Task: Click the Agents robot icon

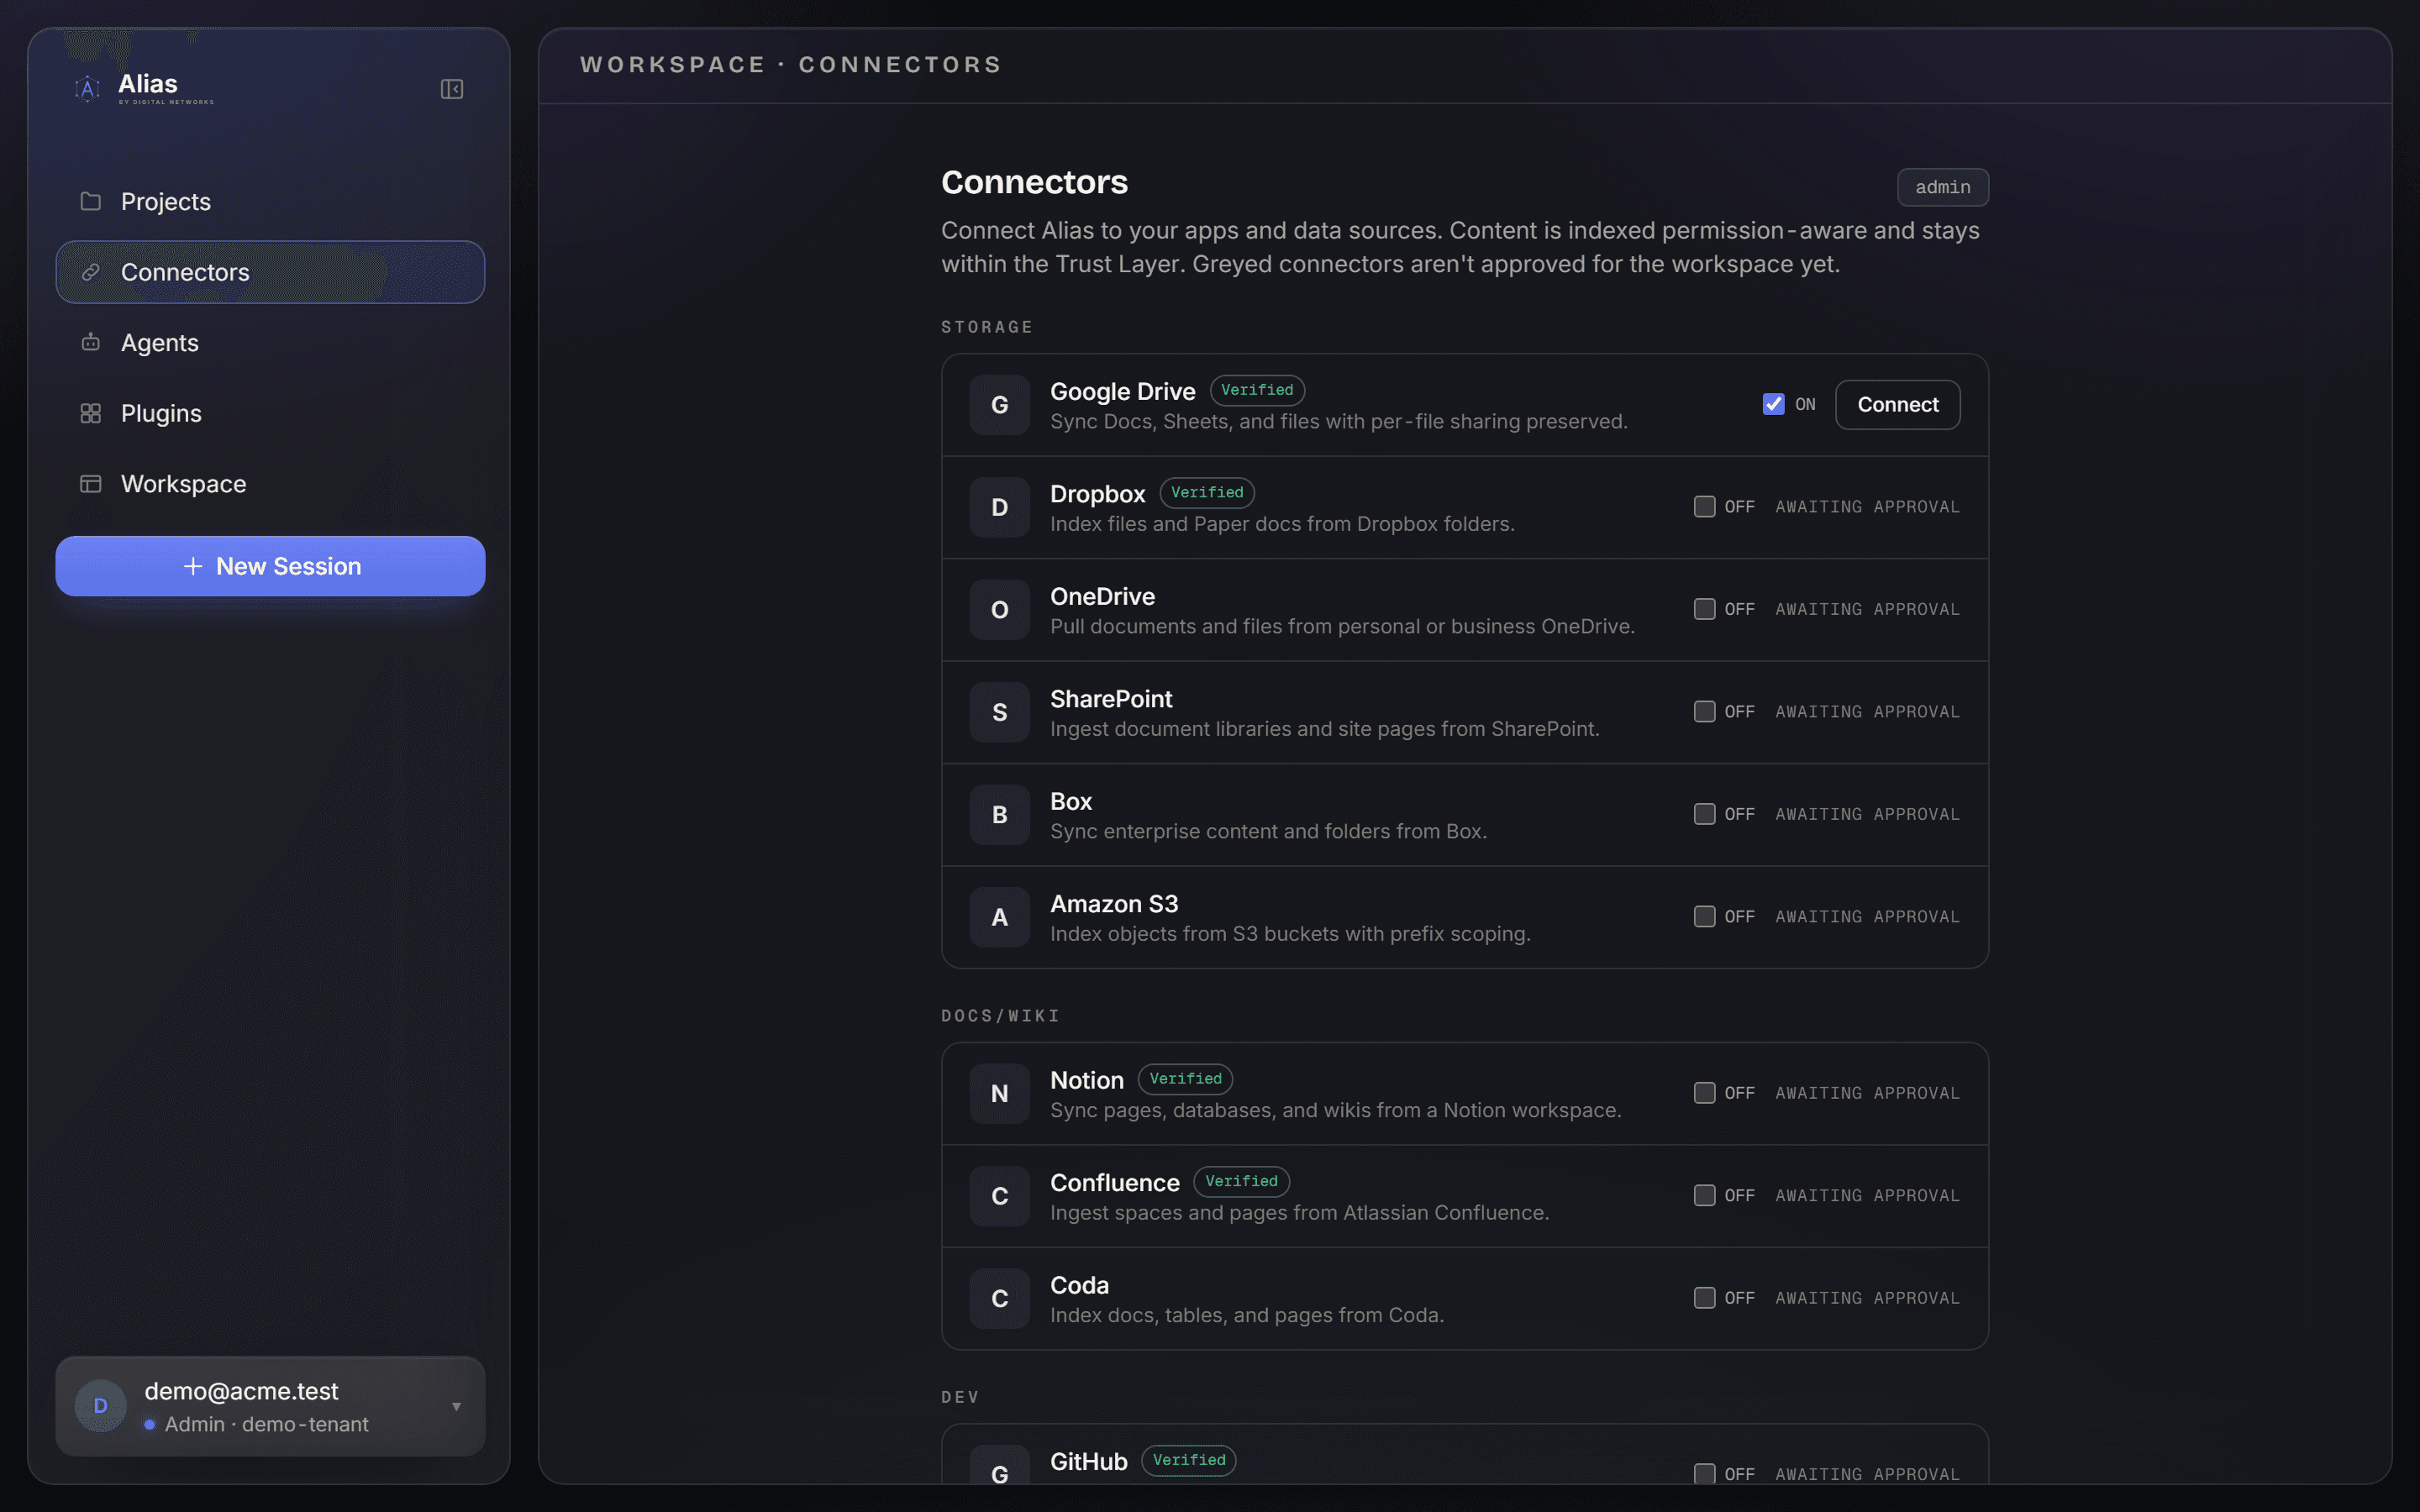Action: click(x=91, y=342)
